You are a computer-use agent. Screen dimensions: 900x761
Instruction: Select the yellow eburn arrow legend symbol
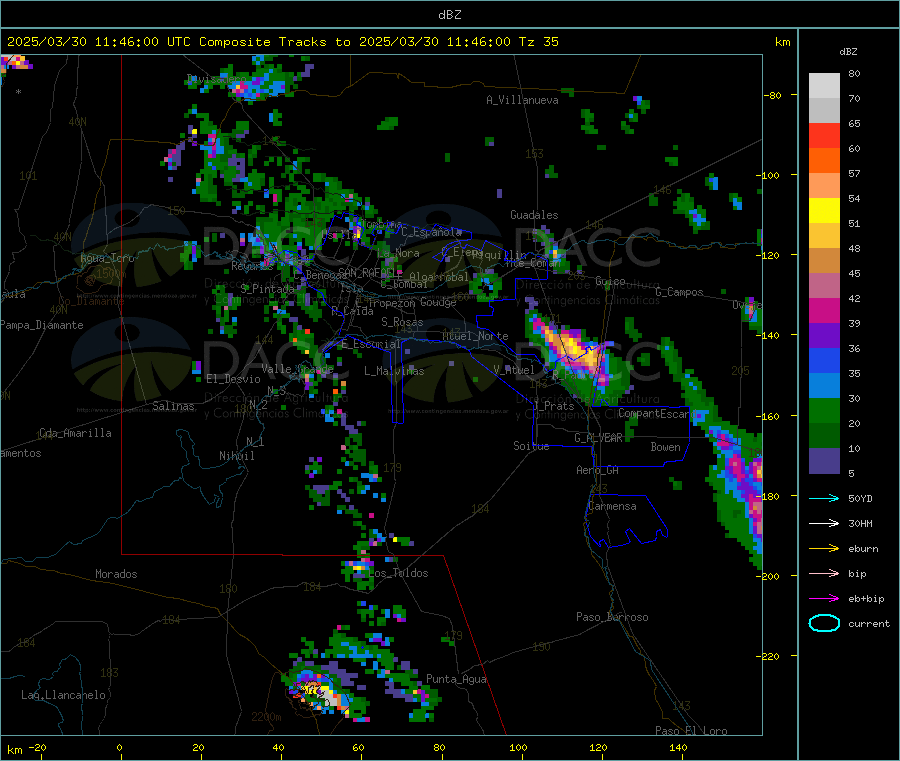pos(824,549)
